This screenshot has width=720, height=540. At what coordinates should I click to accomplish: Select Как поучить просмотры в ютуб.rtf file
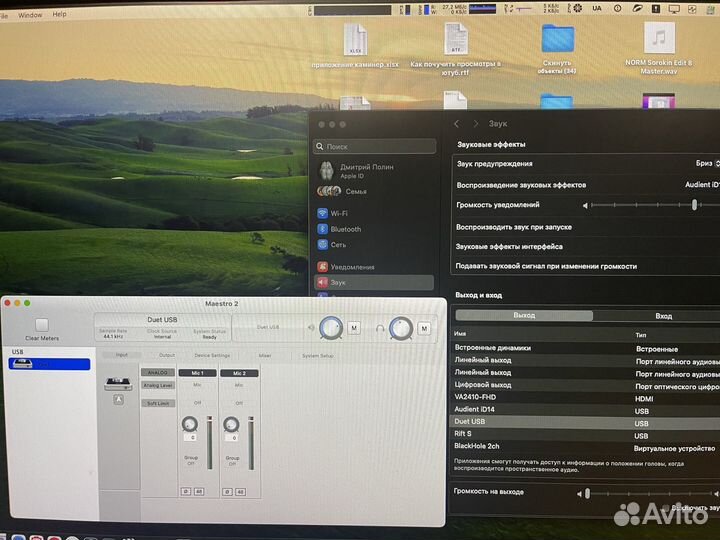[x=456, y=48]
